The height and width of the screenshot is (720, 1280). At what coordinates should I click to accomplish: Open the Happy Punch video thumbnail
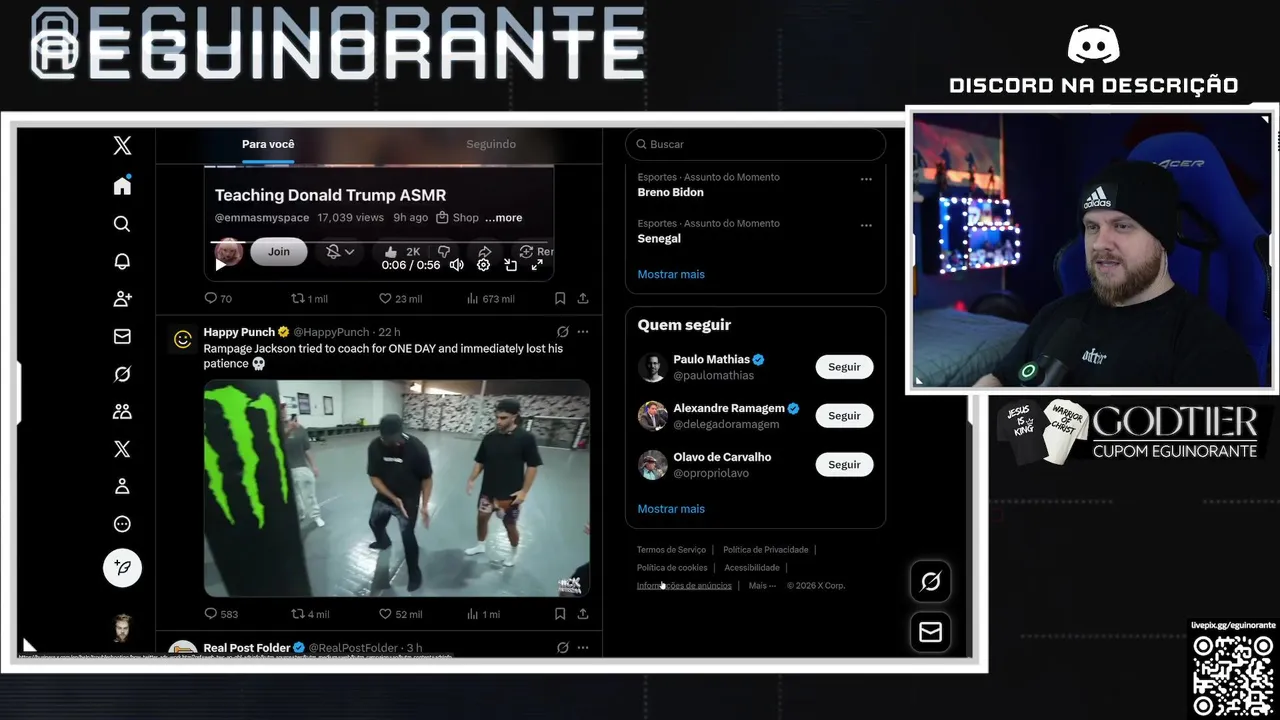[x=397, y=488]
